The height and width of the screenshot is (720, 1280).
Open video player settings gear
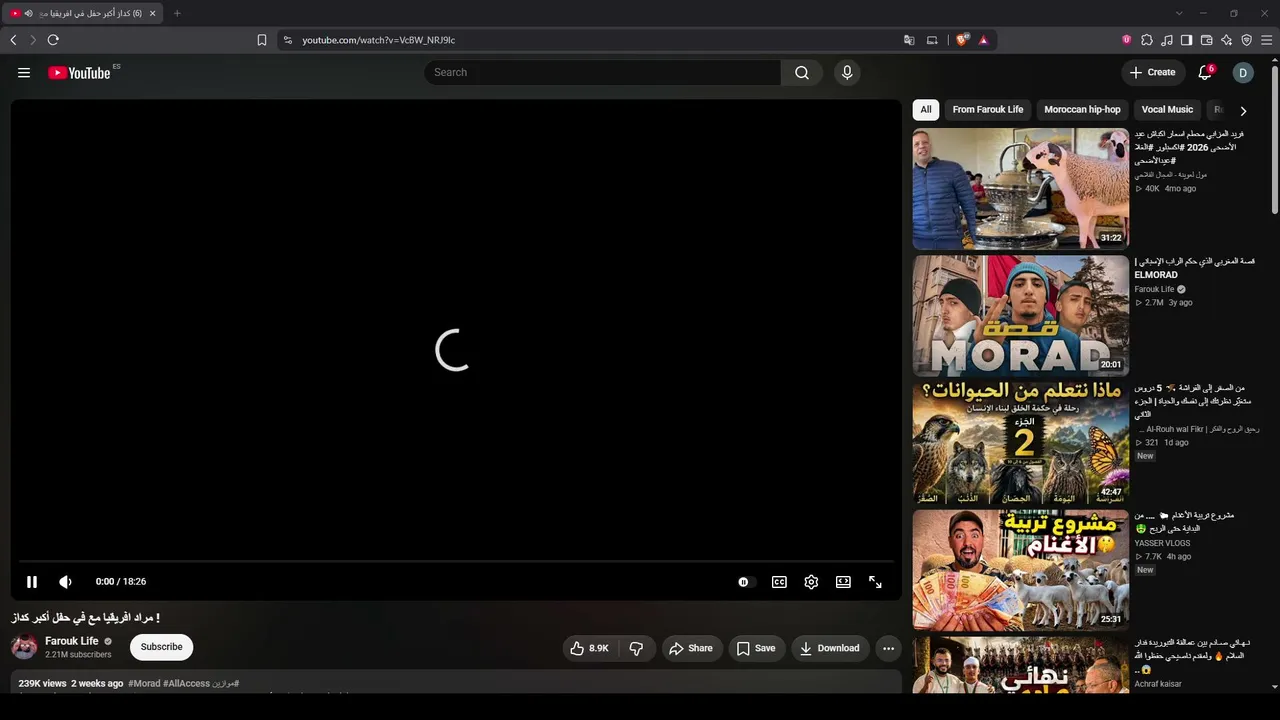coord(811,582)
